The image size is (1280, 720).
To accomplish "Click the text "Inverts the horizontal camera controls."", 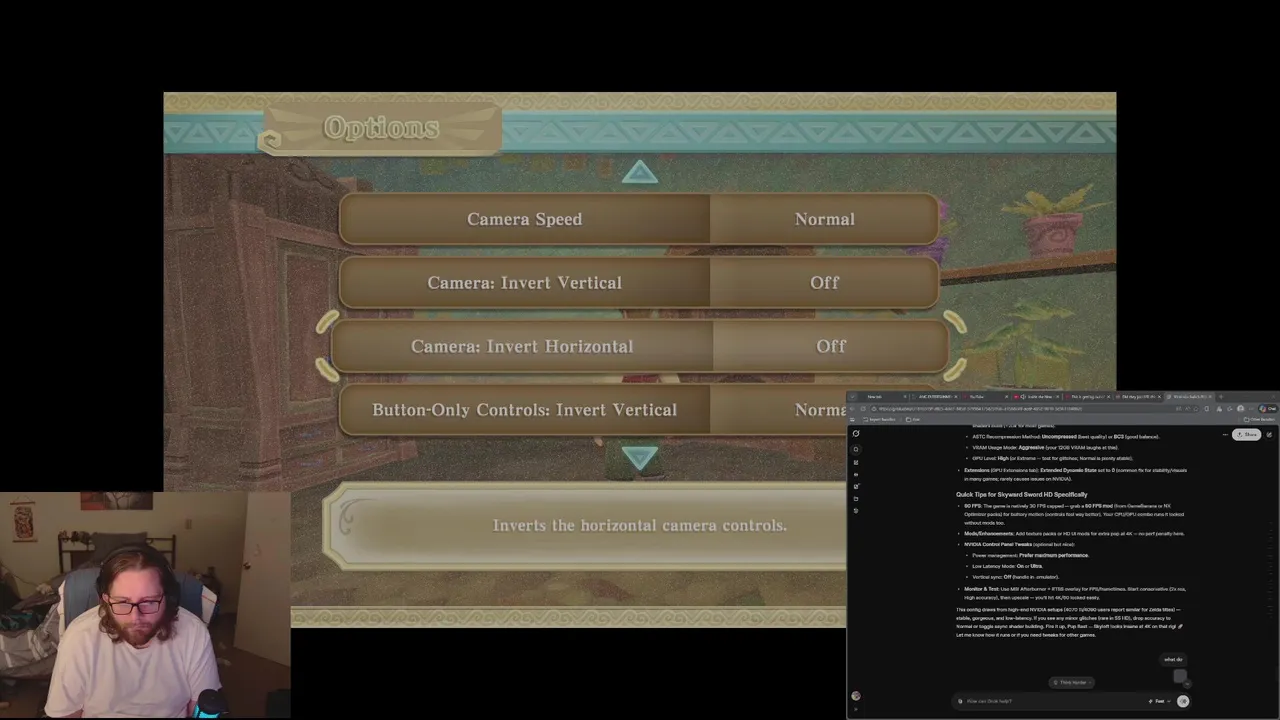I will 640,525.
